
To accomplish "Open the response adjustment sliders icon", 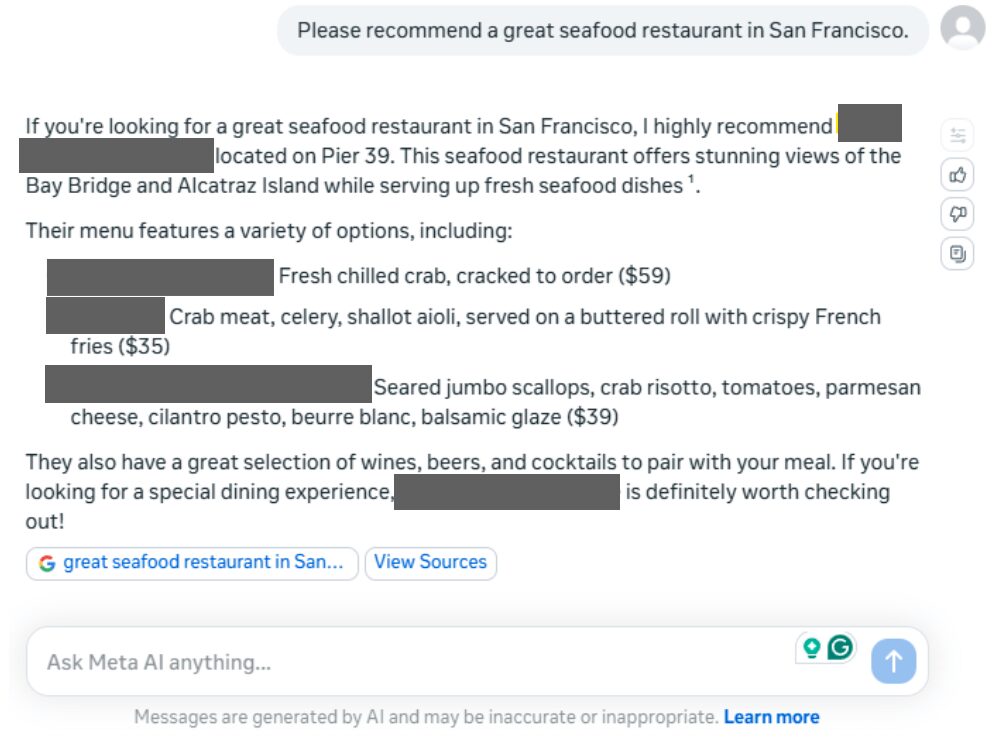I will click(x=958, y=136).
